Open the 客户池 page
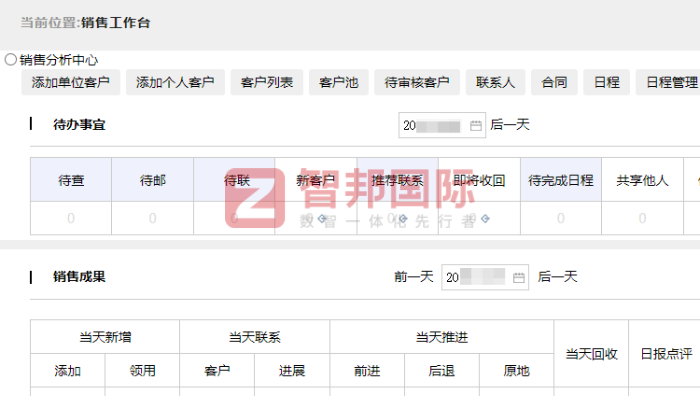Viewport: 700px width, 396px height. [x=338, y=82]
